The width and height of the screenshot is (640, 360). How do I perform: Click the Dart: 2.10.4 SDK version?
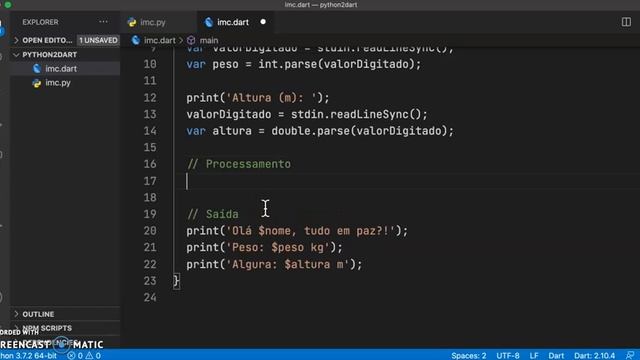[594, 356]
